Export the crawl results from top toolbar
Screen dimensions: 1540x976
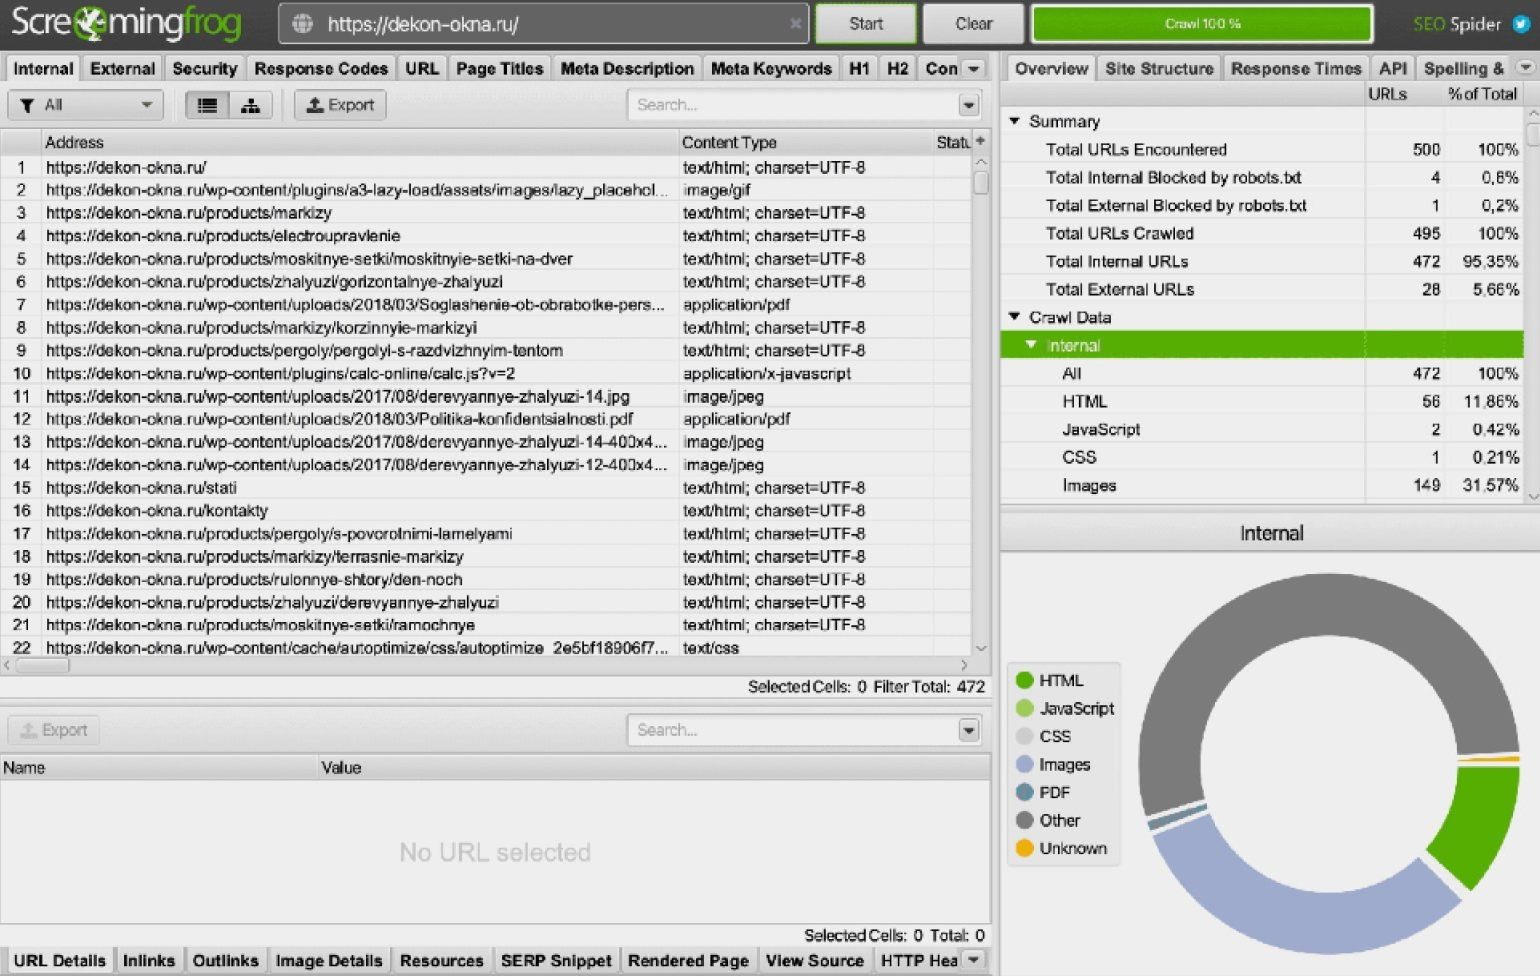click(340, 105)
